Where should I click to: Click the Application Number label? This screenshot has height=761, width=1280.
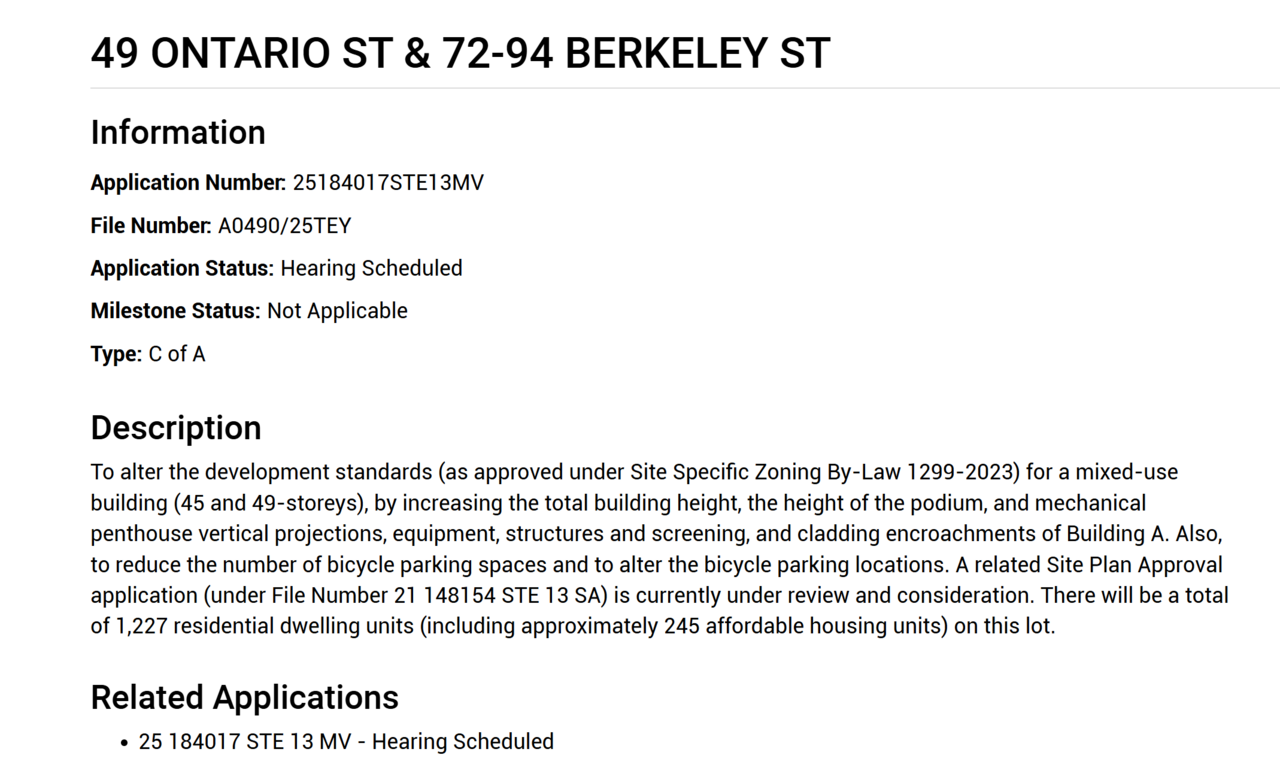pyautogui.click(x=188, y=183)
